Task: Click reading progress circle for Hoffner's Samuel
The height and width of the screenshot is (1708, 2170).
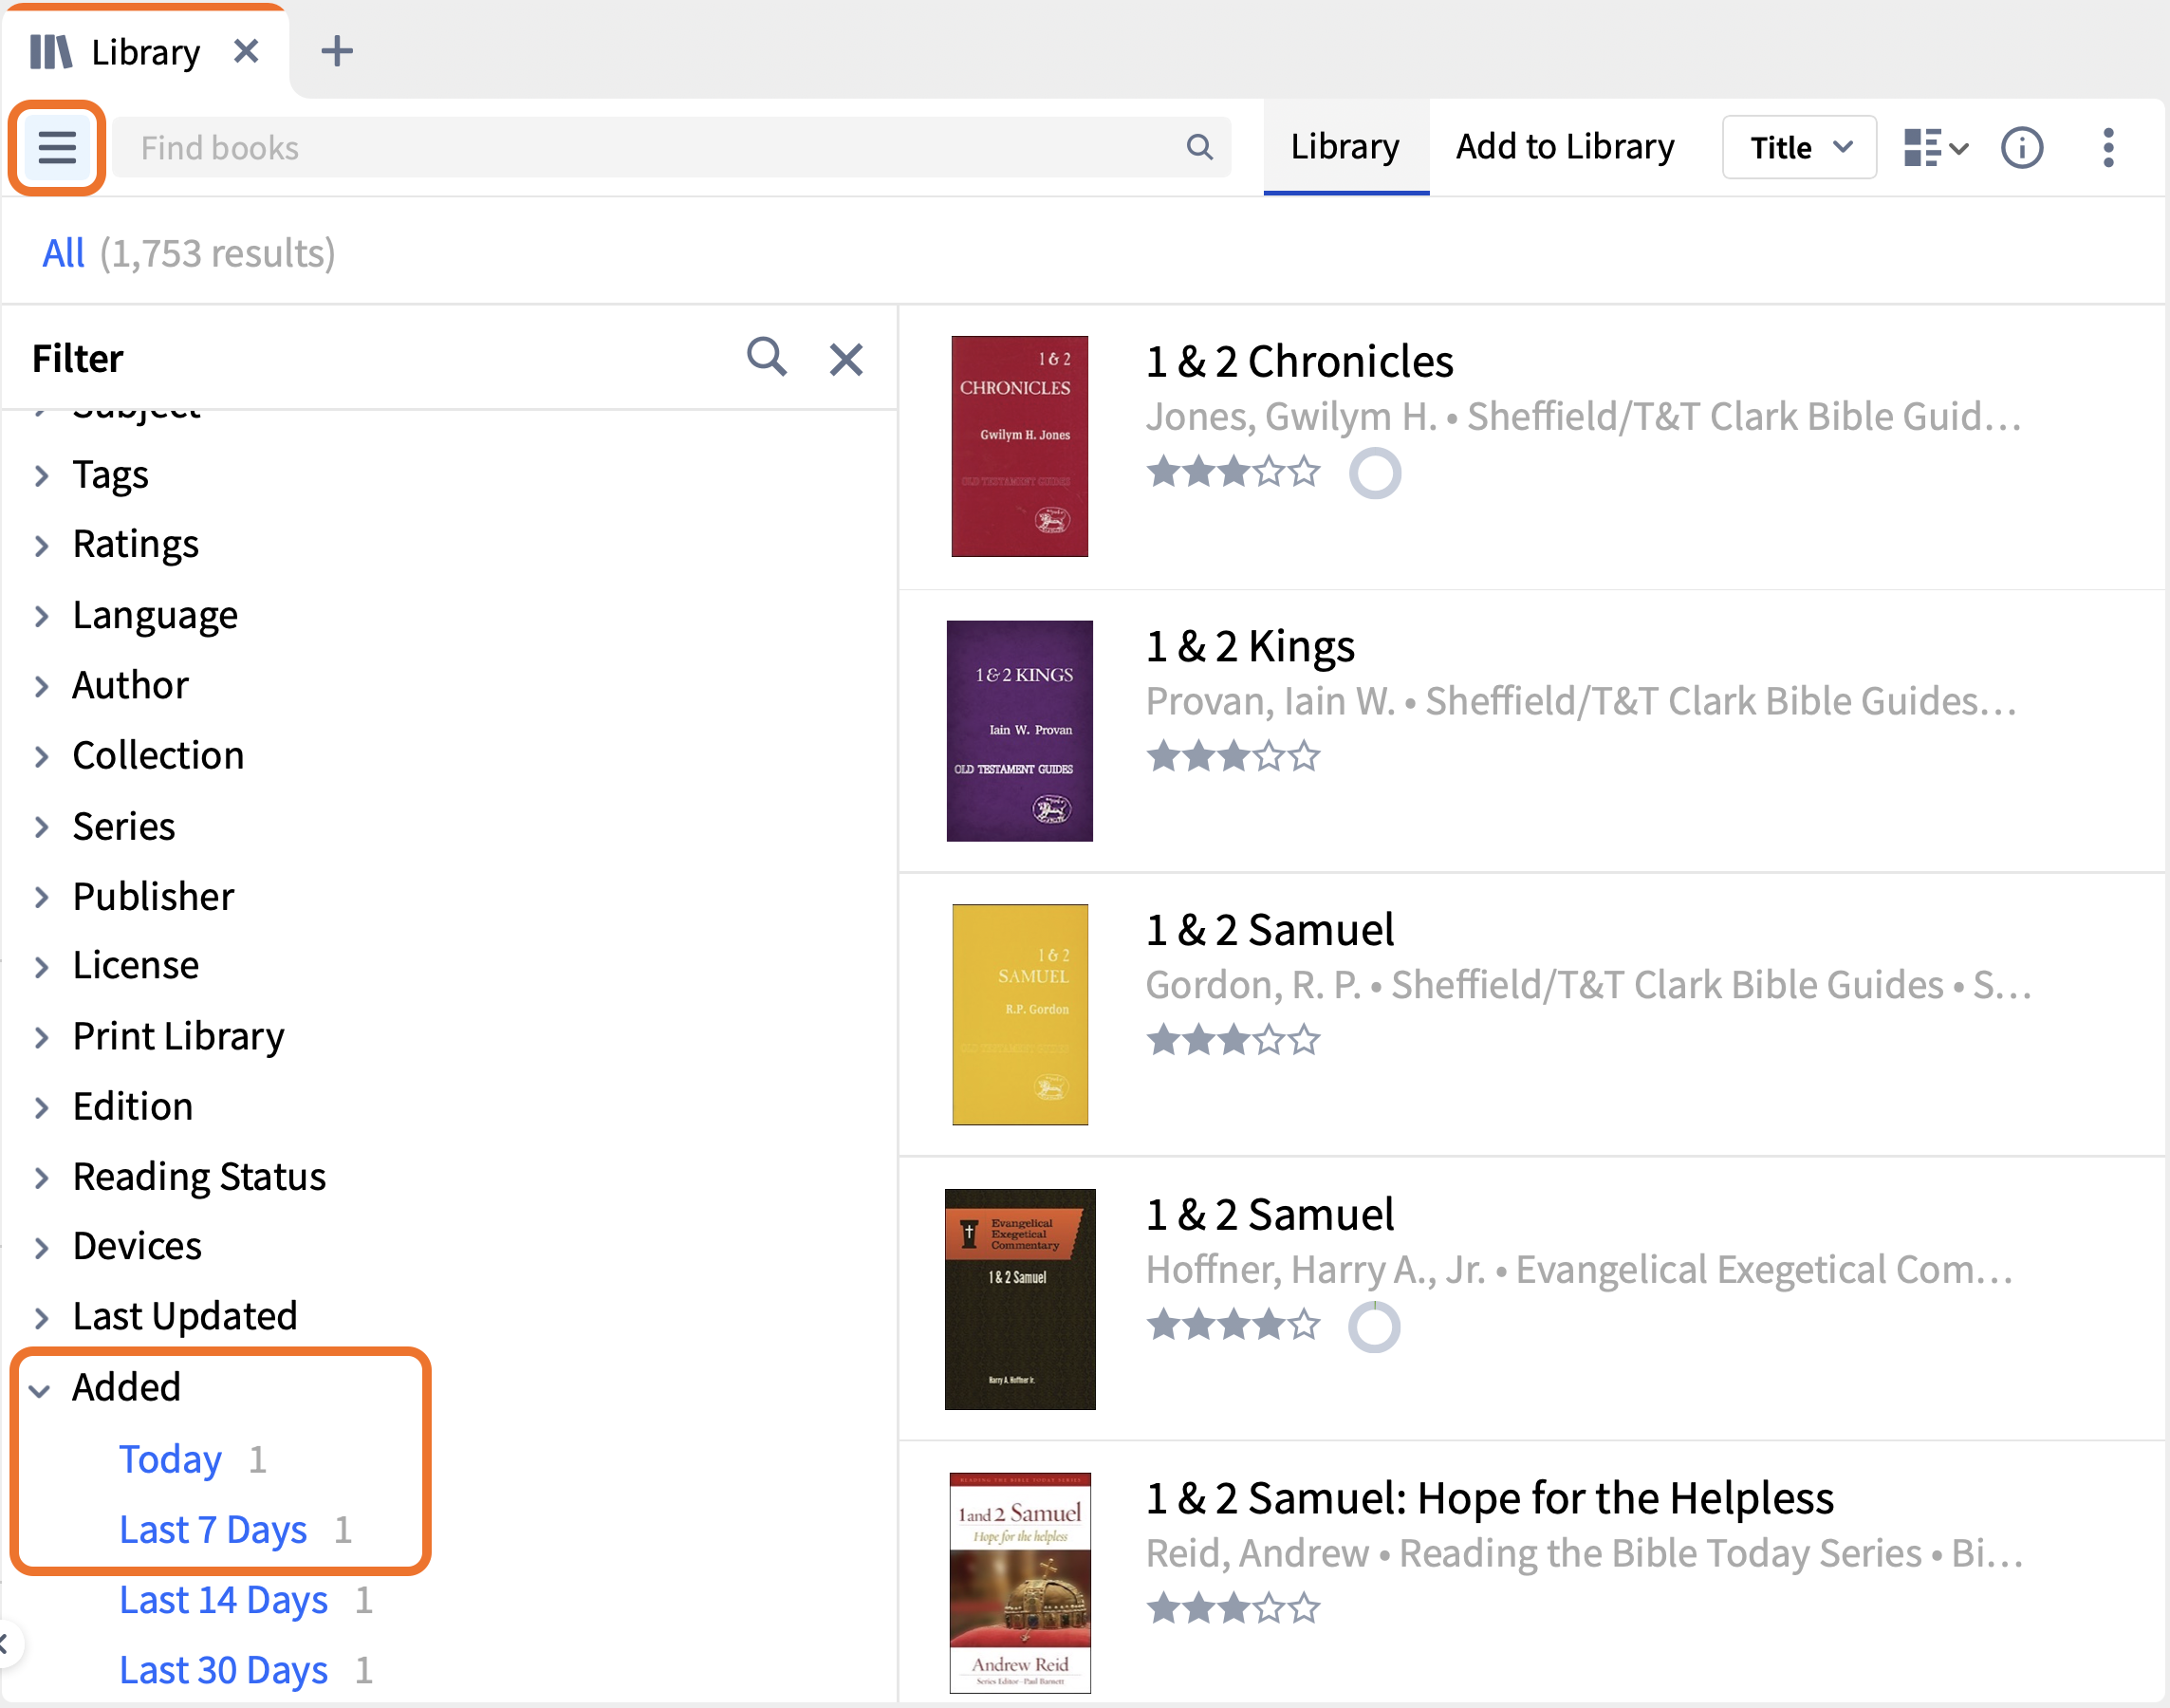Action: [1374, 1327]
